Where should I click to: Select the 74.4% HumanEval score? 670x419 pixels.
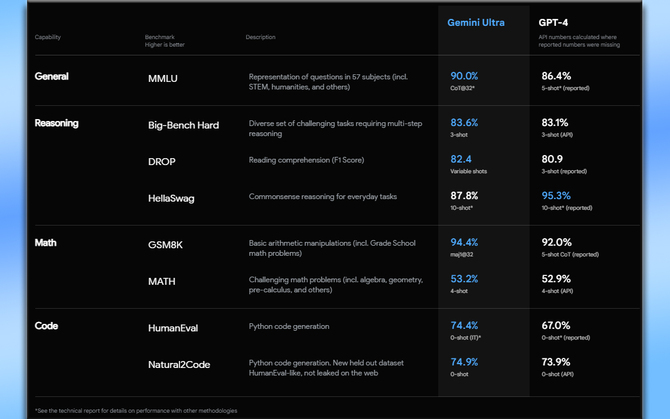pyautogui.click(x=464, y=325)
